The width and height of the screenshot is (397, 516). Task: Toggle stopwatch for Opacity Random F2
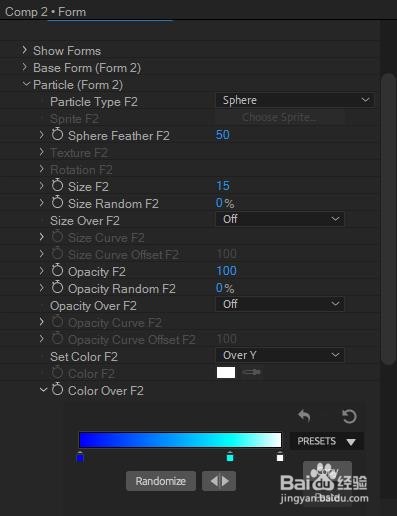point(57,288)
